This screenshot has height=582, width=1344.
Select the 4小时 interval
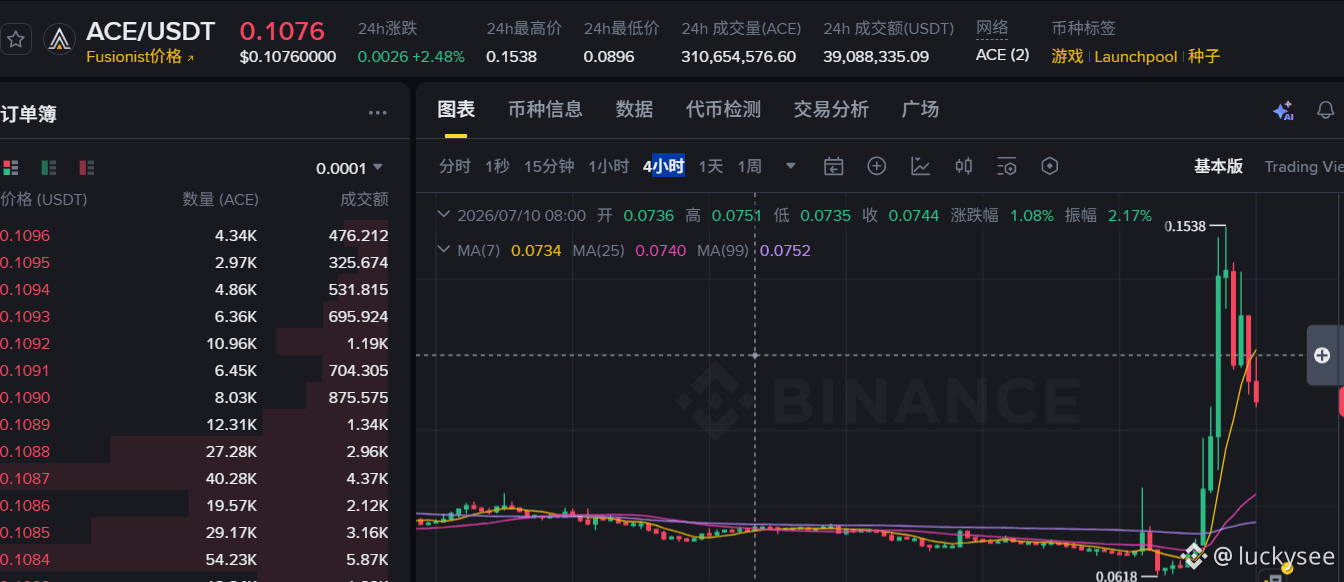point(663,166)
